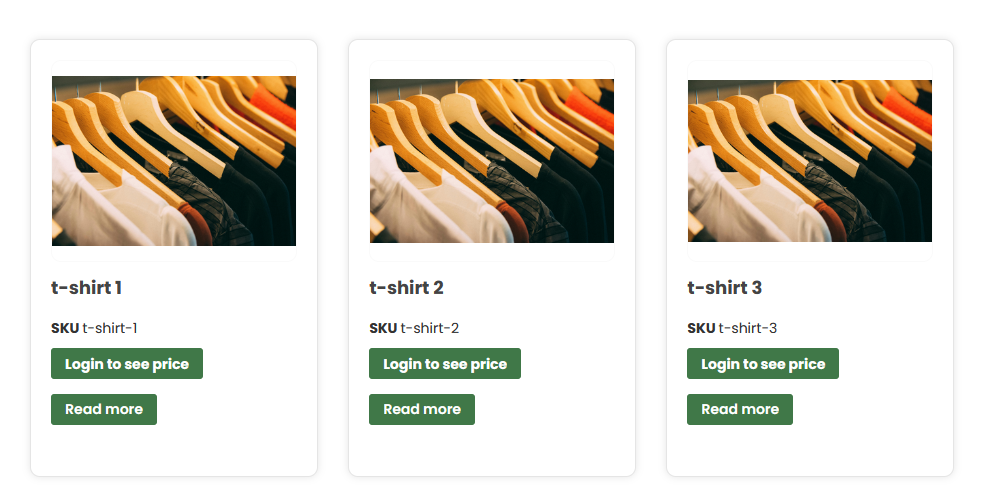
Task: Select the SKU value "t-shirt-3"
Action: 747,328
